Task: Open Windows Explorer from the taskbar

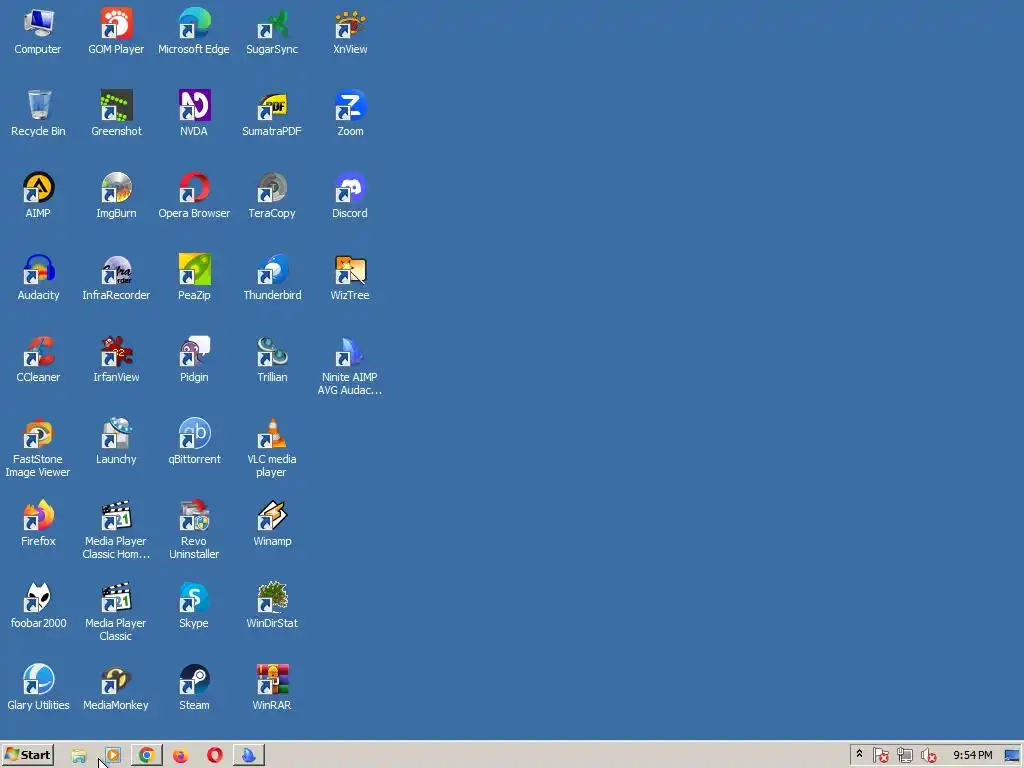Action: [x=79, y=756]
